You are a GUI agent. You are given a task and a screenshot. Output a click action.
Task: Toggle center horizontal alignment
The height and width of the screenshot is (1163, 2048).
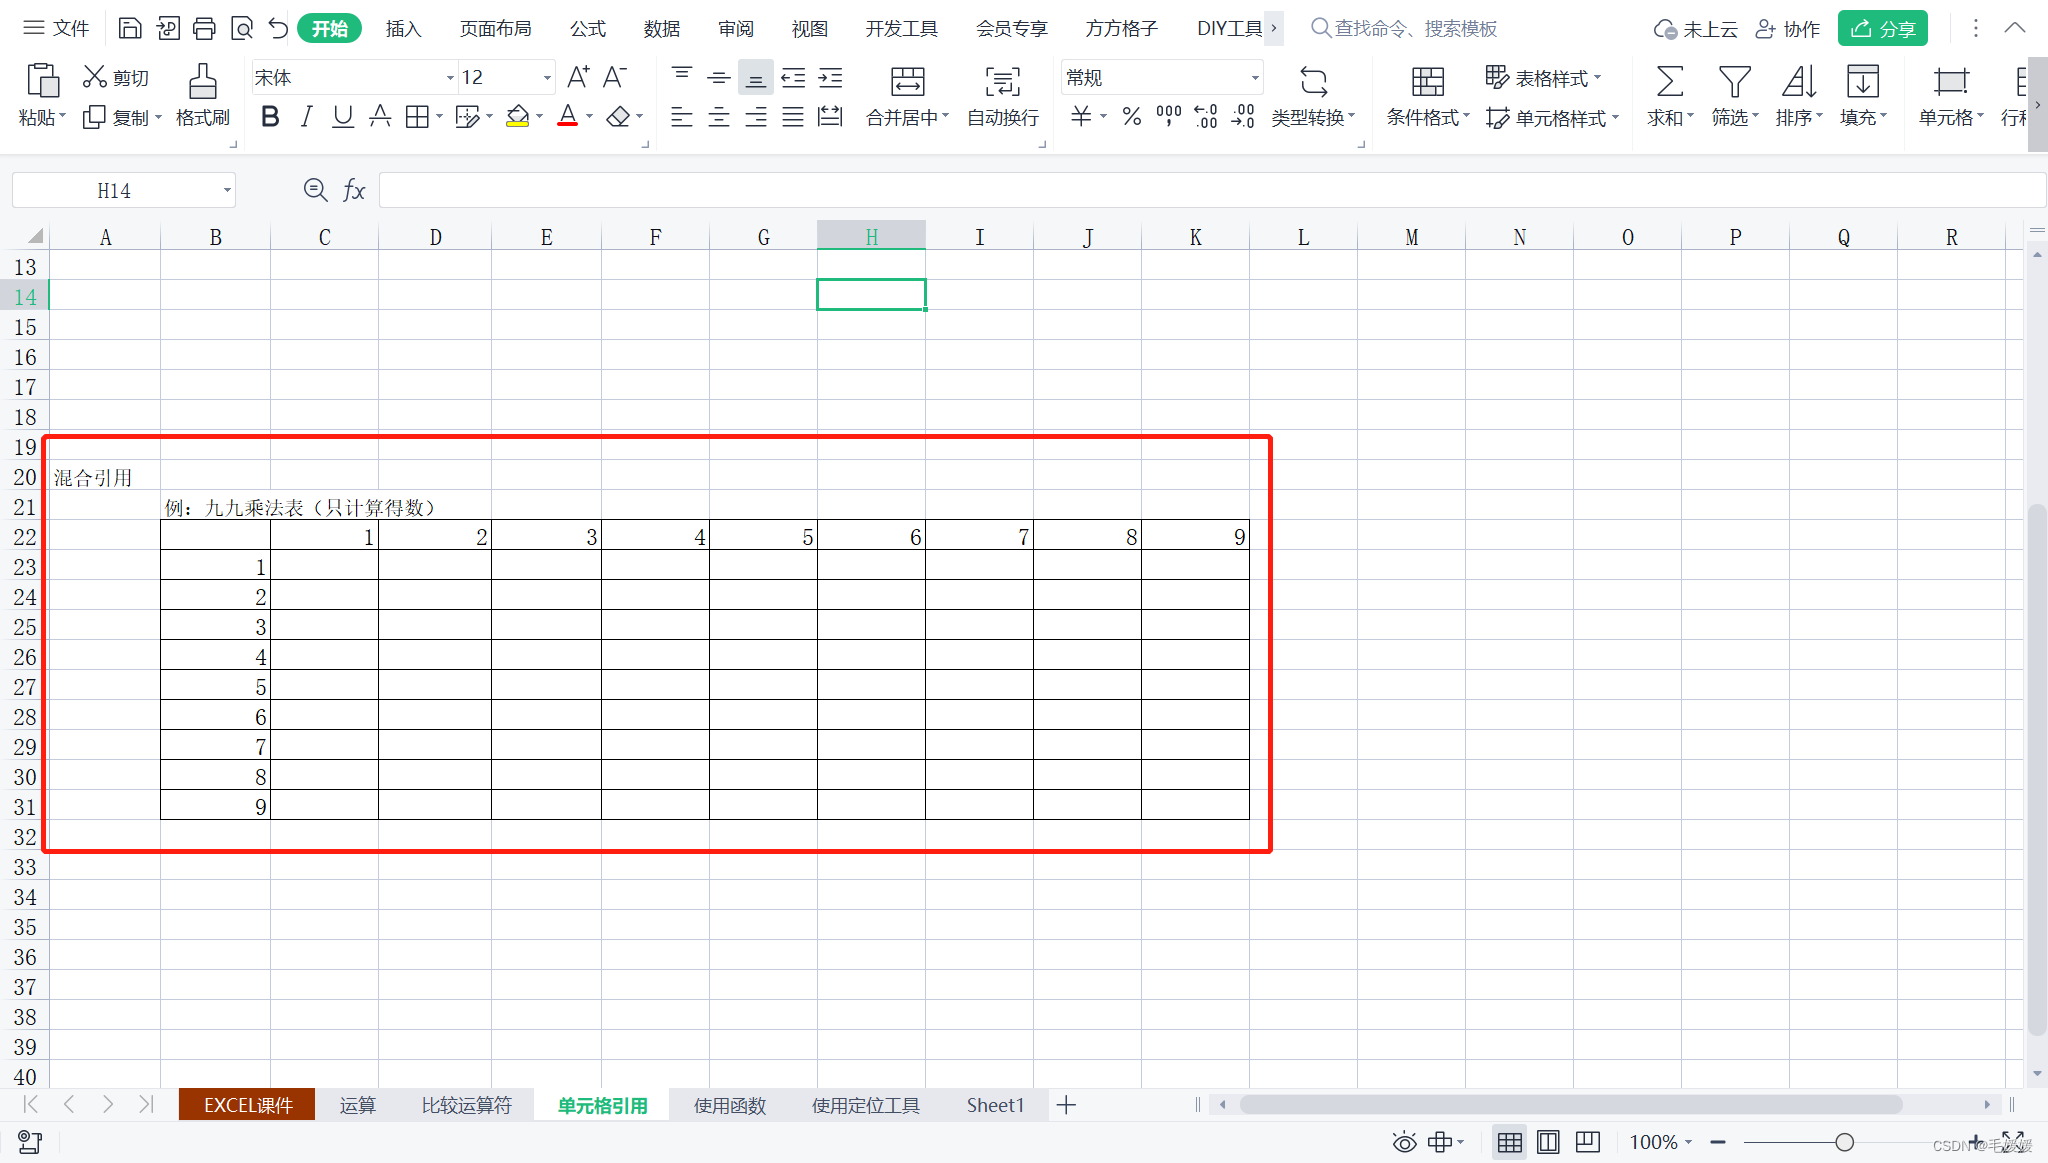tap(718, 117)
